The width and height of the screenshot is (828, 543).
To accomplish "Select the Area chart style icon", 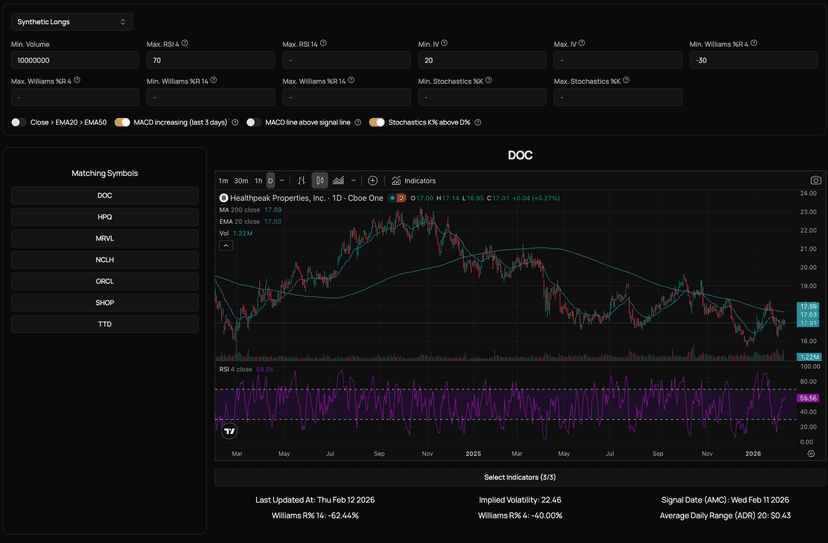I will click(x=338, y=181).
